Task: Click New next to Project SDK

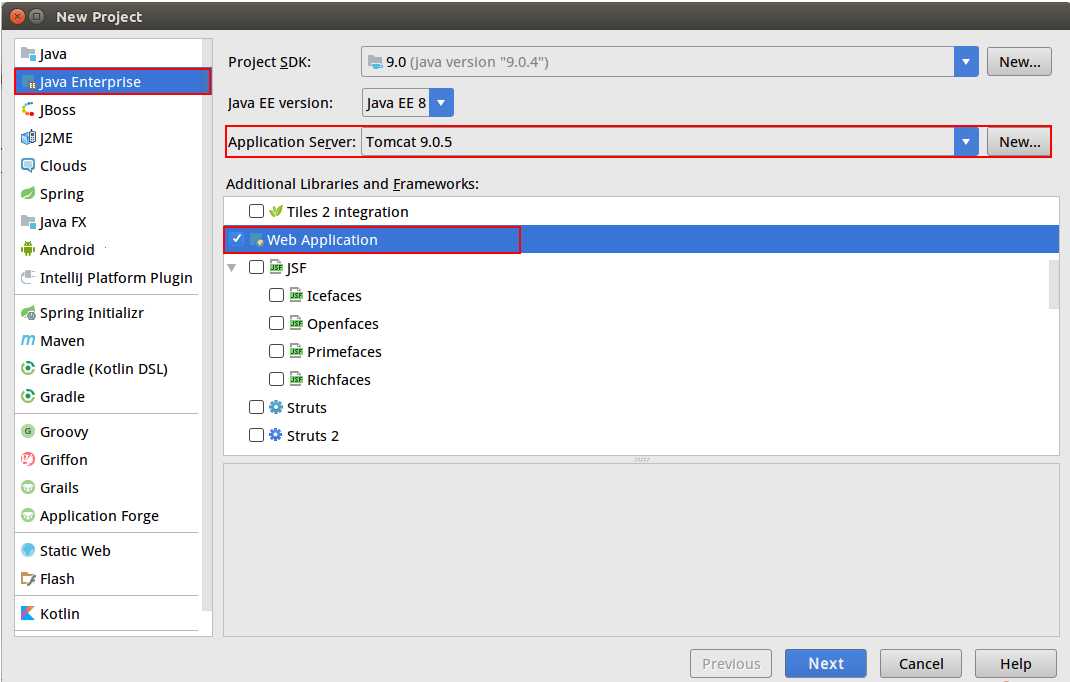Action: point(1019,61)
